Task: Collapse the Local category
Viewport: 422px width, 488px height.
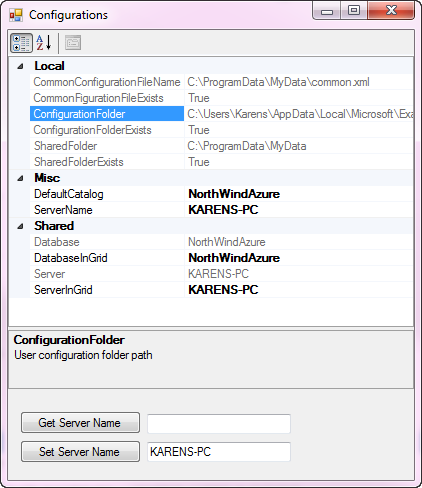Action: coord(20,66)
